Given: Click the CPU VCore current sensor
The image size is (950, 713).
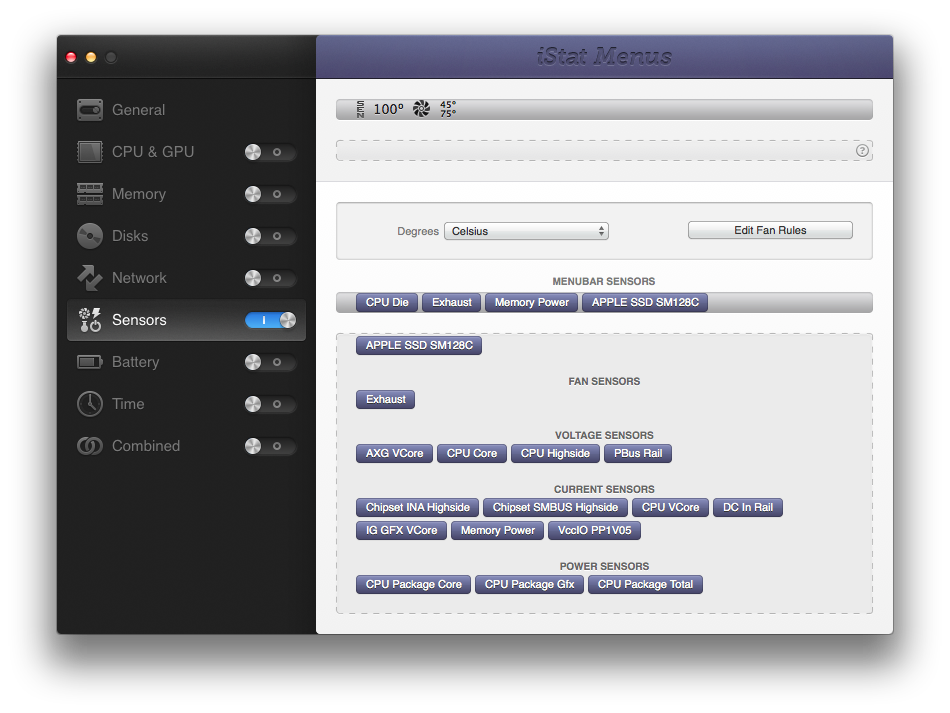Looking at the screenshot, I should pos(671,507).
